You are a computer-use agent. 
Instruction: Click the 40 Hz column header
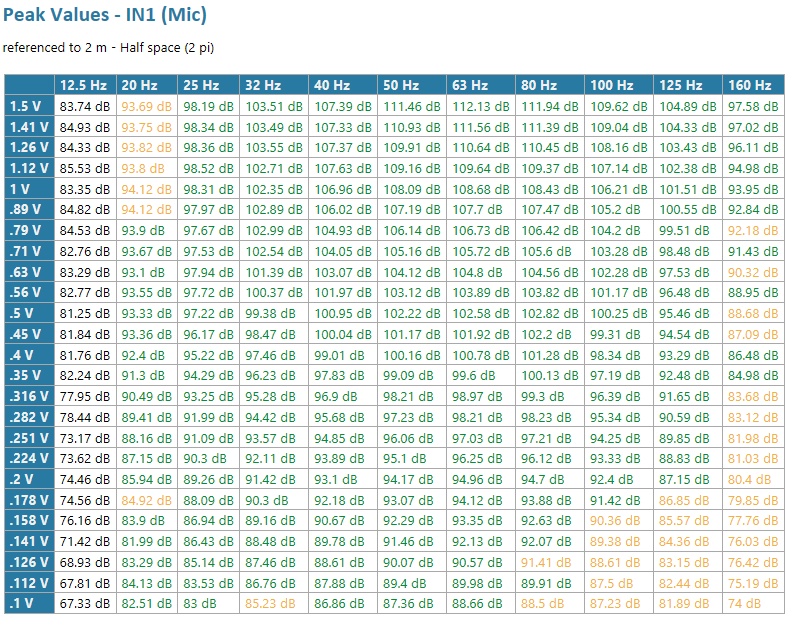coord(331,85)
